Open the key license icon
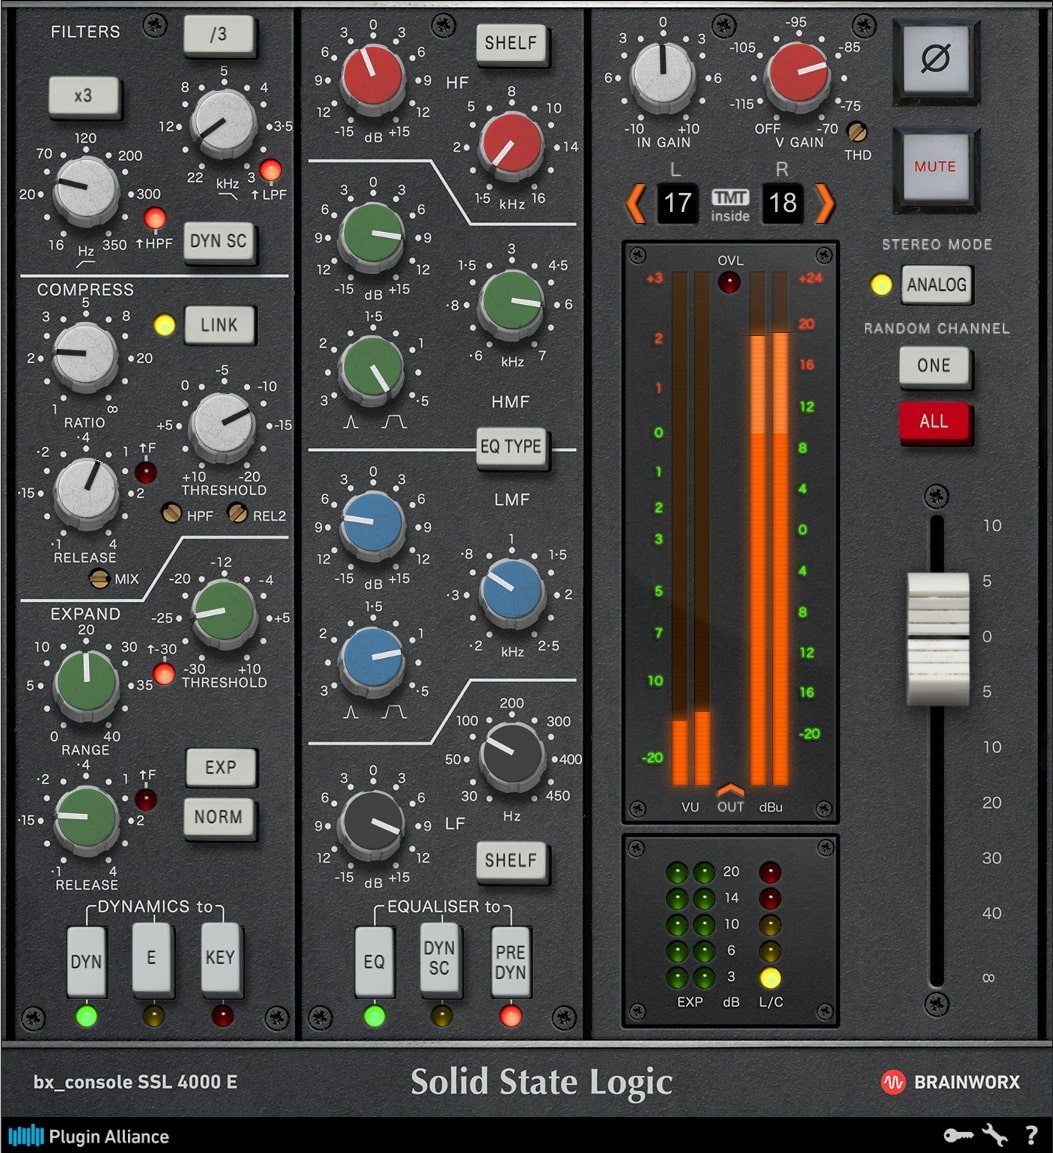The height and width of the screenshot is (1153, 1053). point(958,1135)
